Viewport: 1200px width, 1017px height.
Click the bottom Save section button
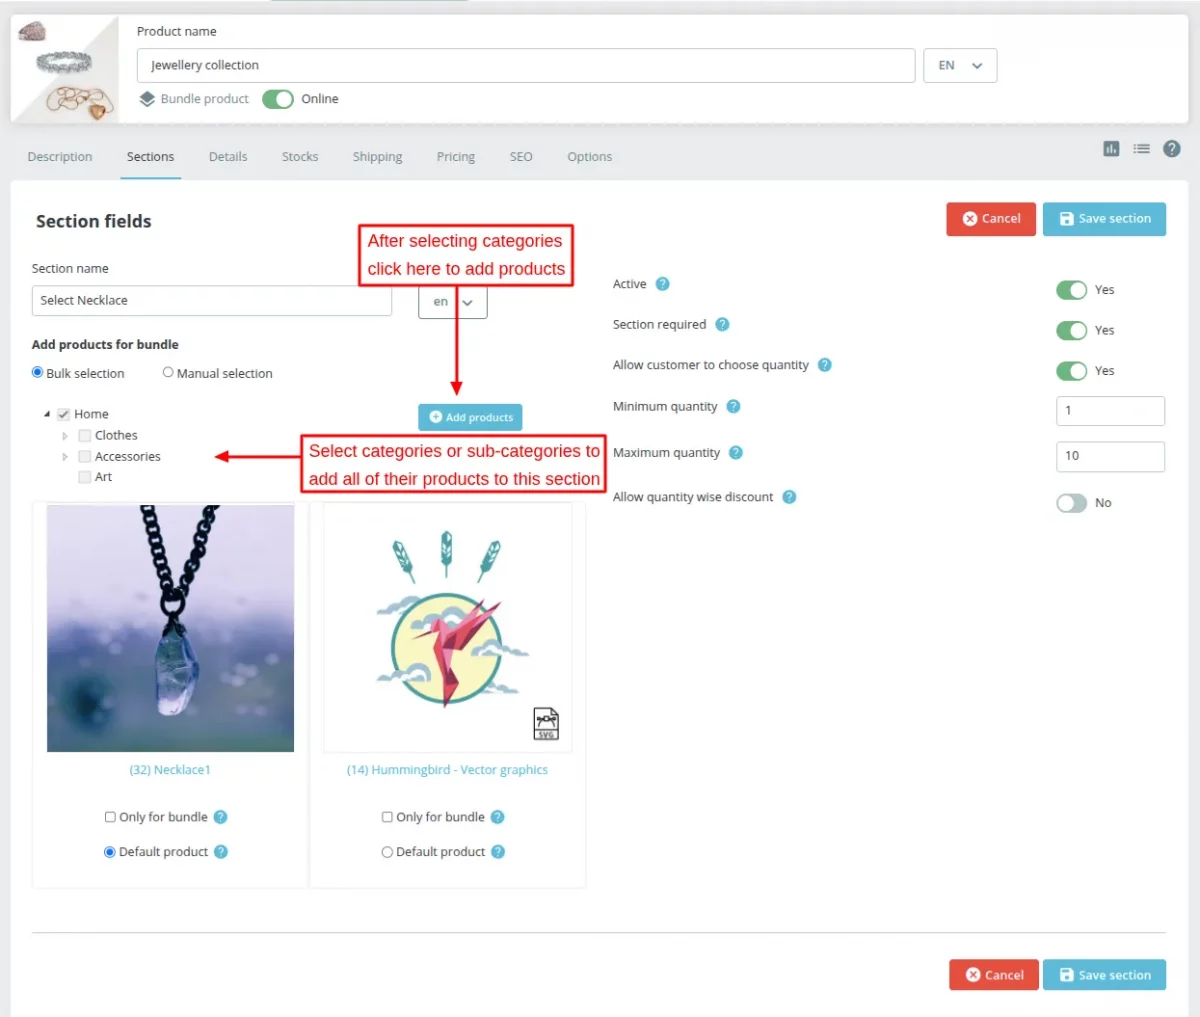point(1104,975)
